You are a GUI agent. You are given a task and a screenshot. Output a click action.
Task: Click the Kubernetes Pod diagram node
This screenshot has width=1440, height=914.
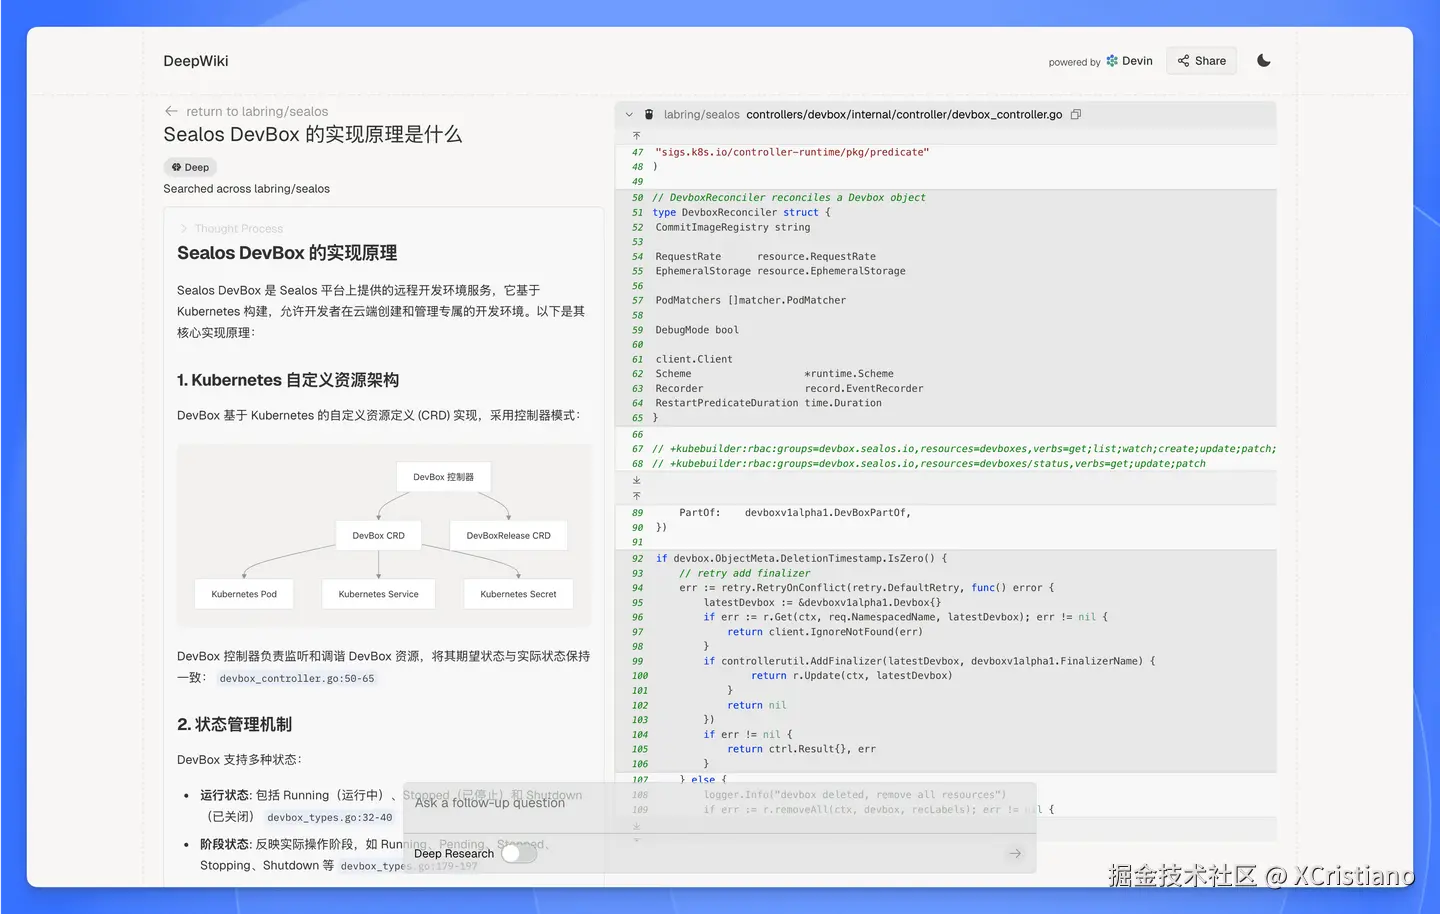pos(244,594)
